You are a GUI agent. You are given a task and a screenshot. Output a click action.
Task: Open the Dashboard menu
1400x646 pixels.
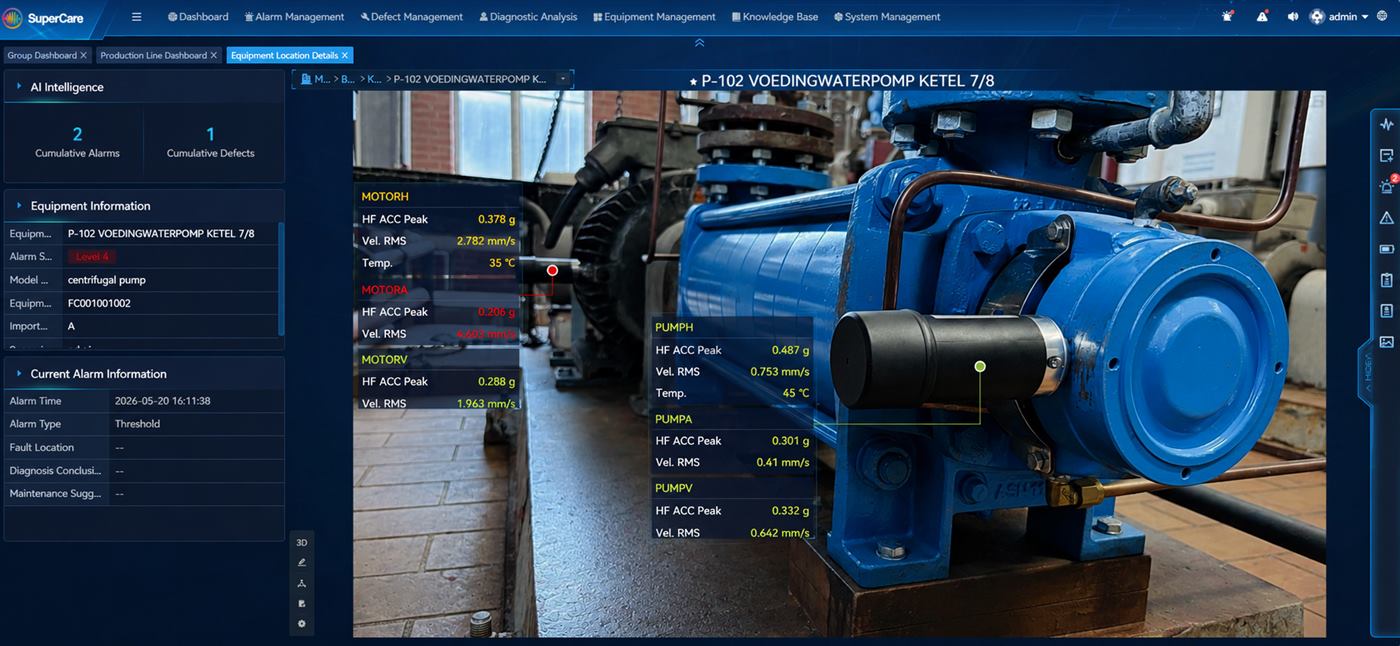(198, 17)
